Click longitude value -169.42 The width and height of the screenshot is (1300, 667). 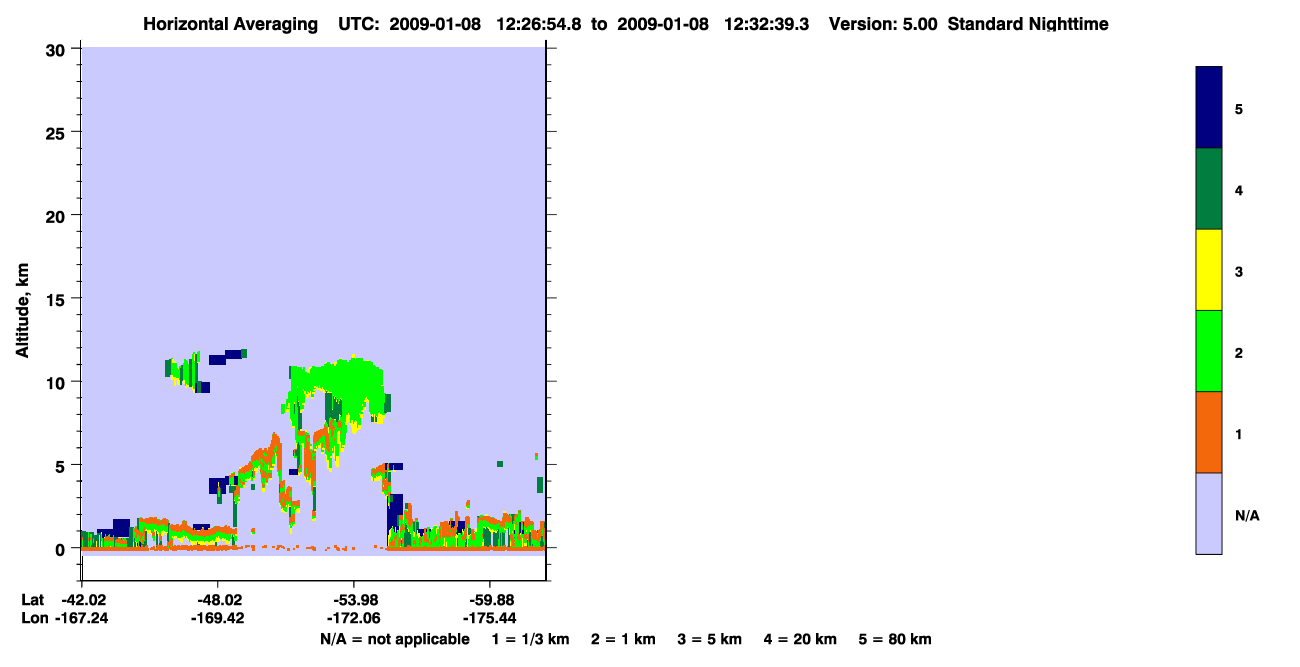pos(218,618)
